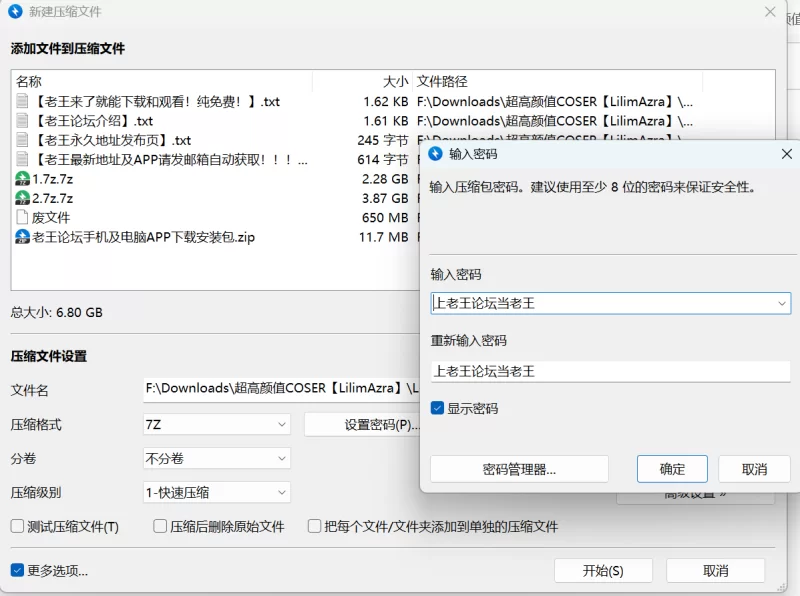Click the 老王论坛手机及电脑APP下载安装包.zip icon
Viewport: 800px width, 596px height.
click(22, 237)
